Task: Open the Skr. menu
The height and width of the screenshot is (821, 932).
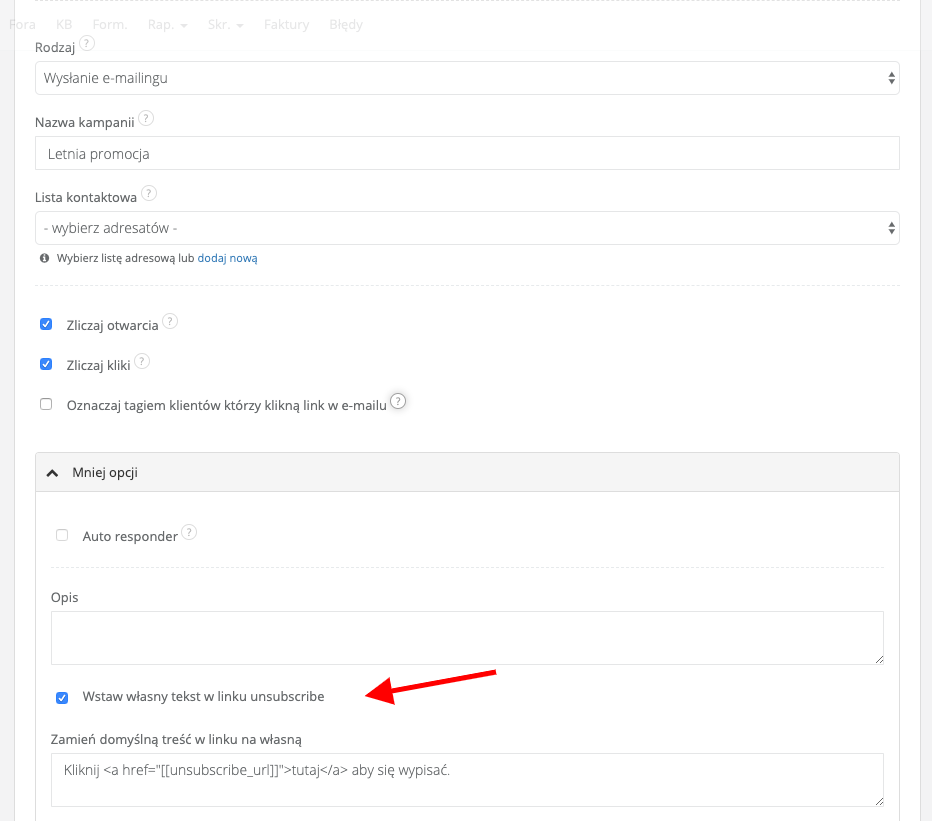Action: pos(225,24)
